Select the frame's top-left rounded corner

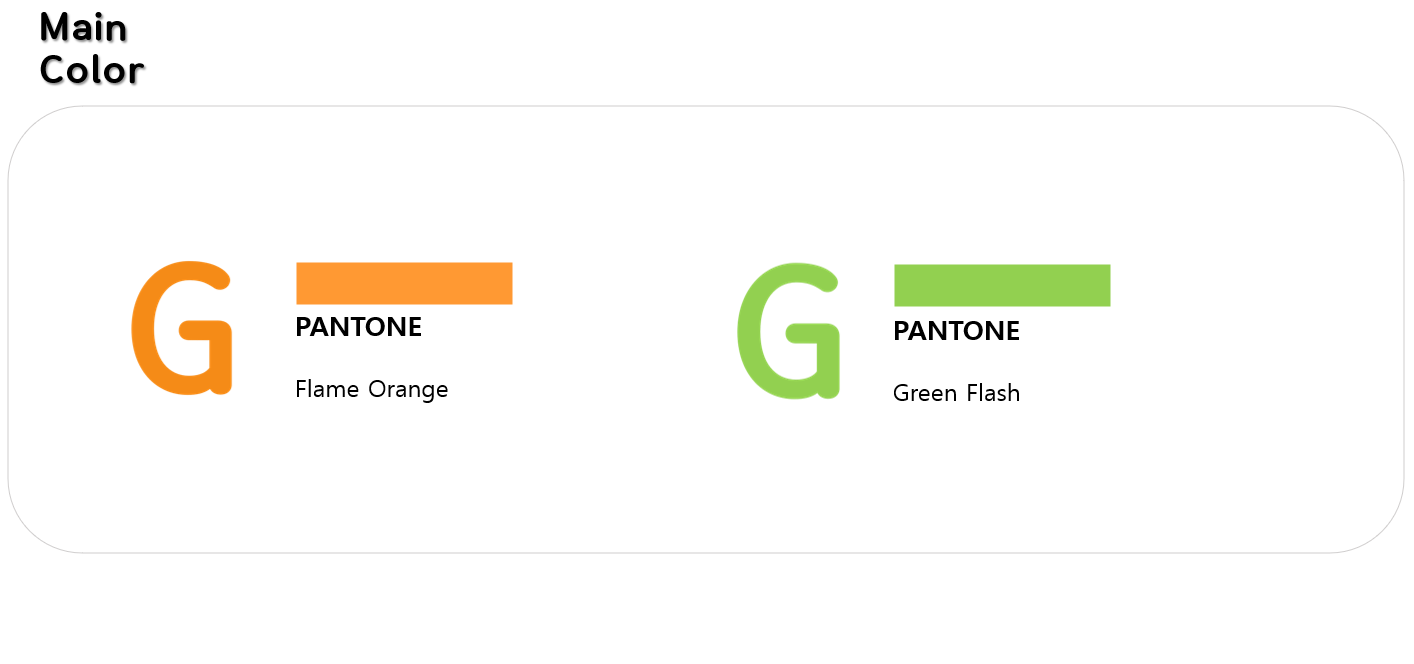30,128
